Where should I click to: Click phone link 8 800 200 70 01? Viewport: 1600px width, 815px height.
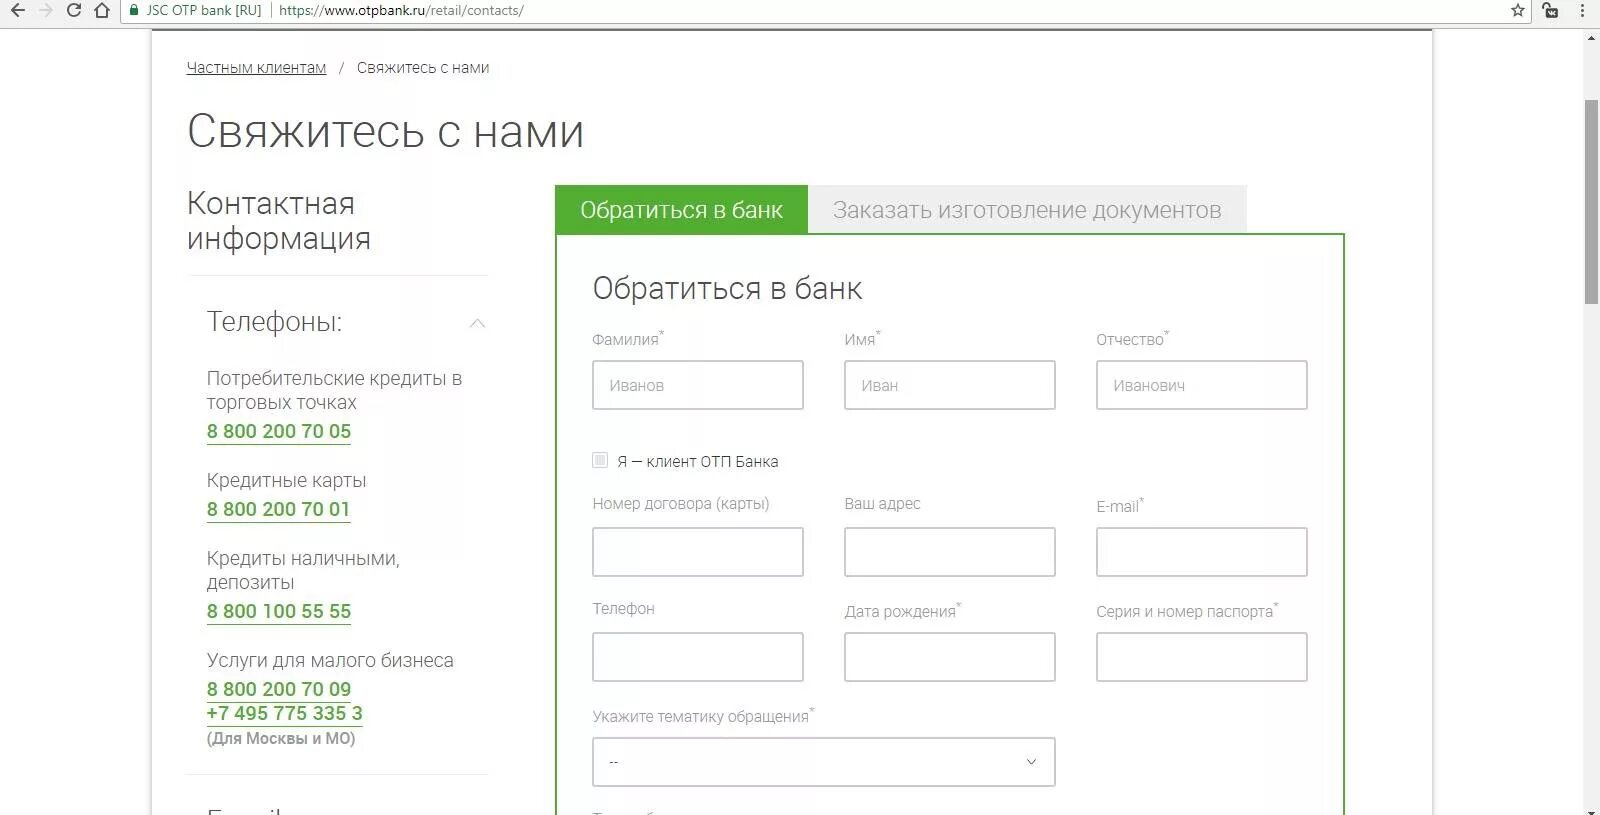[x=279, y=509]
